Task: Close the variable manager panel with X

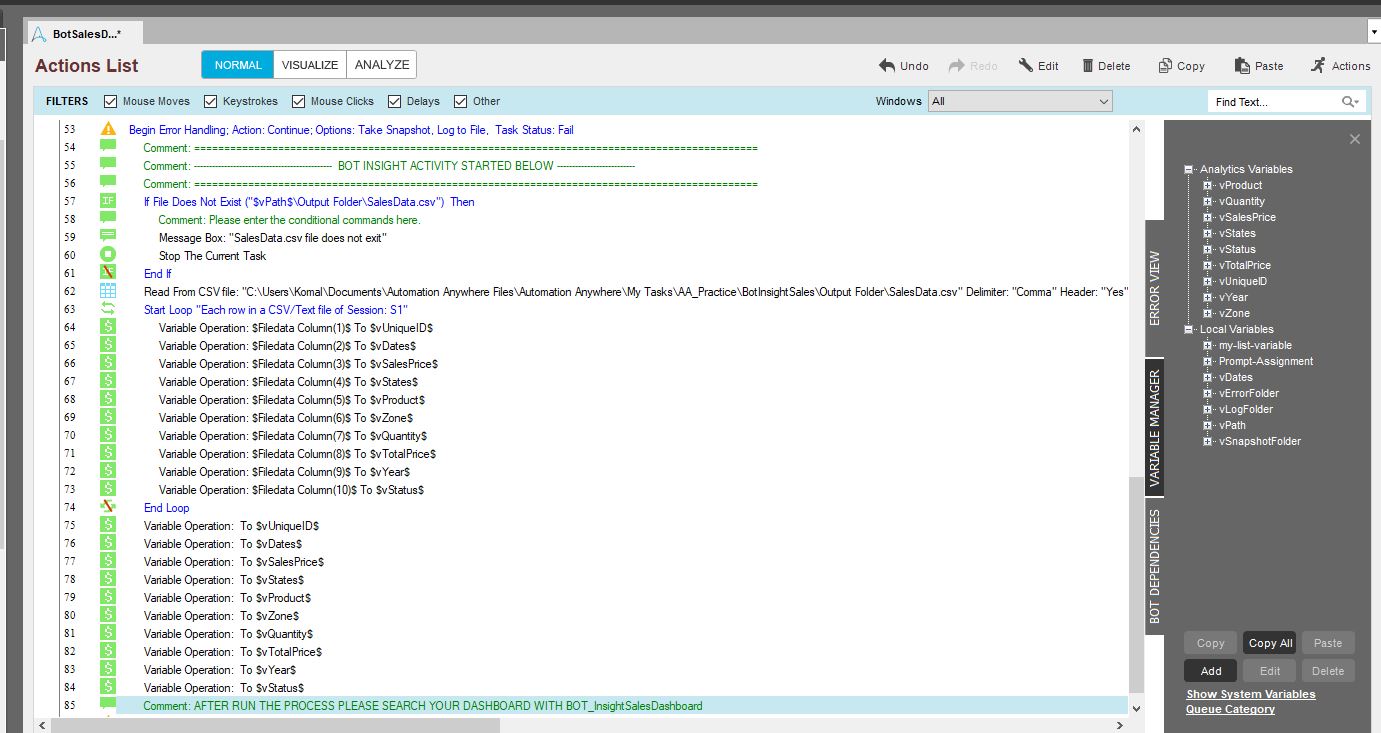Action: 1355,139
